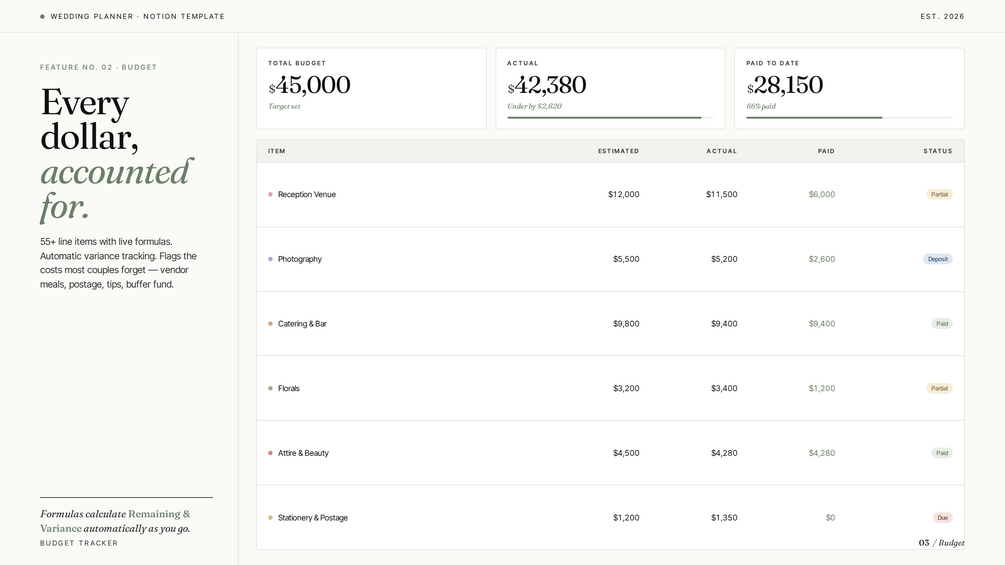
Task: Click the Actual spending progress bar
Action: [610, 118]
